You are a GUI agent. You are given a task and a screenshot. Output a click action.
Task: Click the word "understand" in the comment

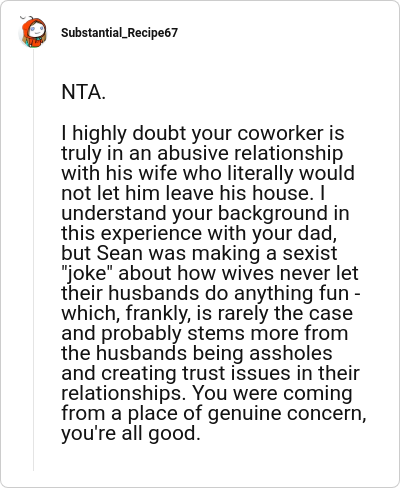click(114, 213)
